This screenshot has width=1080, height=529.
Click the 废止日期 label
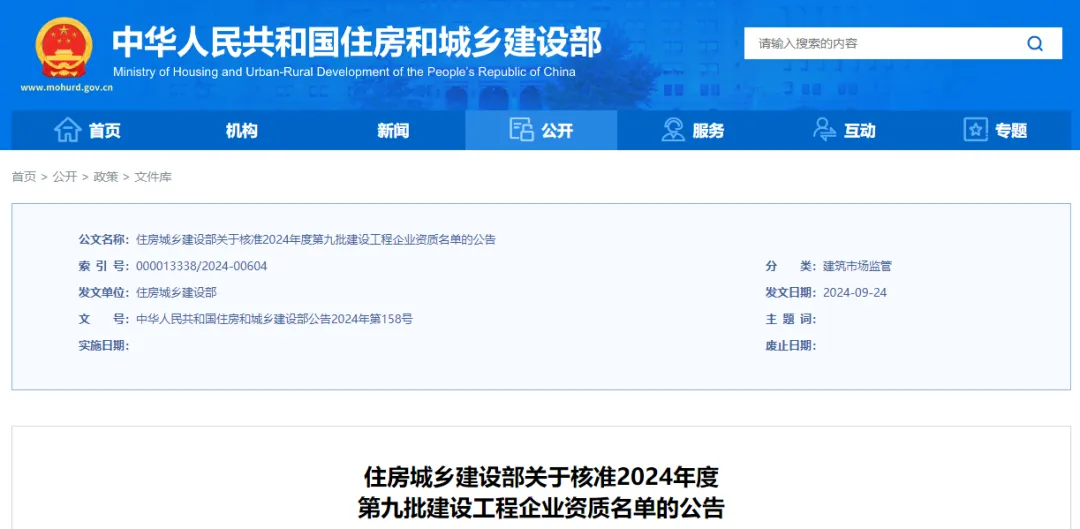point(791,346)
